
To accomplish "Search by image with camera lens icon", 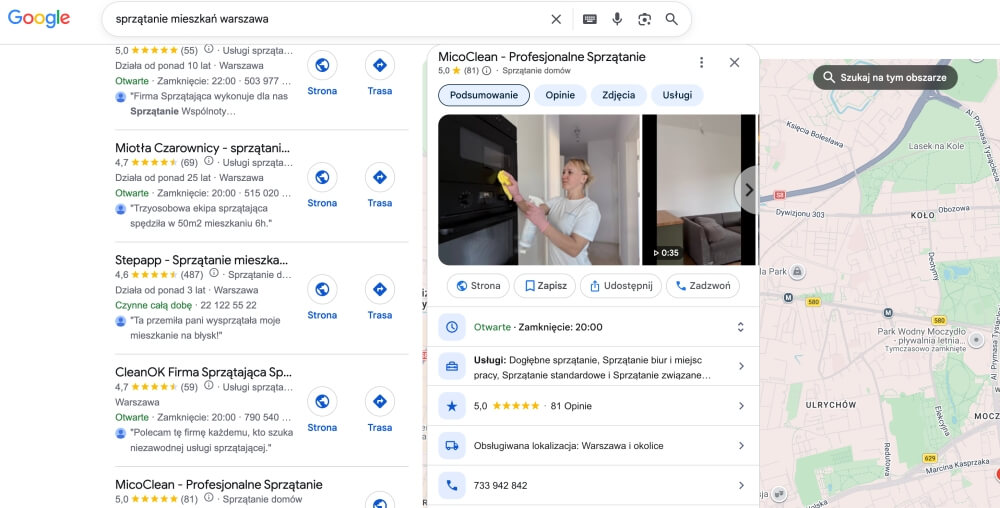I will (644, 19).
